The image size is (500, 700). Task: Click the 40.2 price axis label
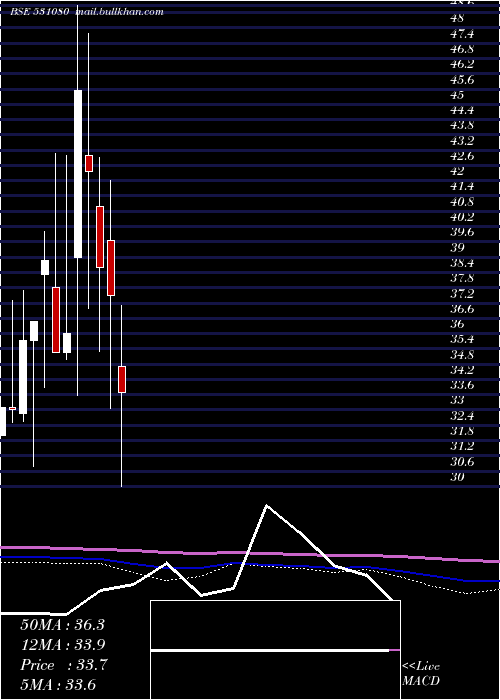coord(462,217)
